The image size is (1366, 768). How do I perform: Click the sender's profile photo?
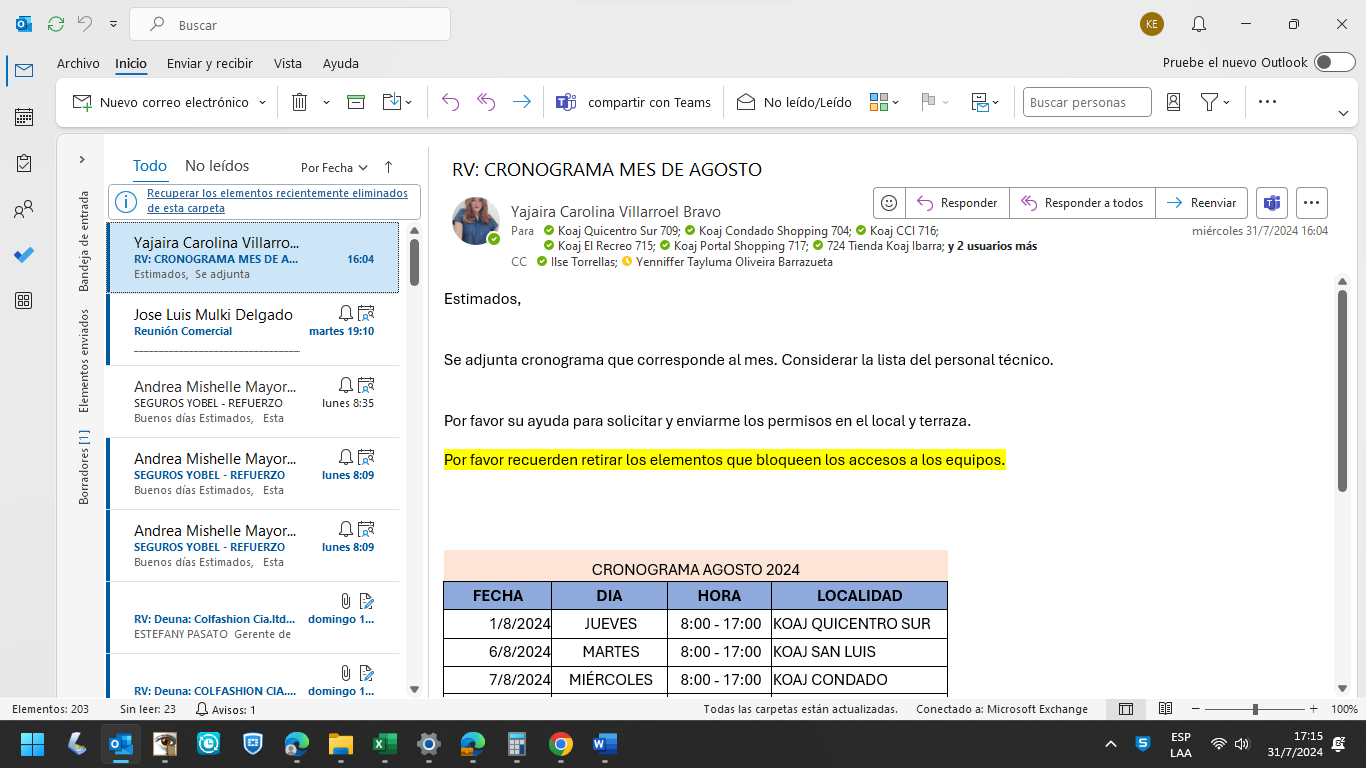tap(476, 221)
